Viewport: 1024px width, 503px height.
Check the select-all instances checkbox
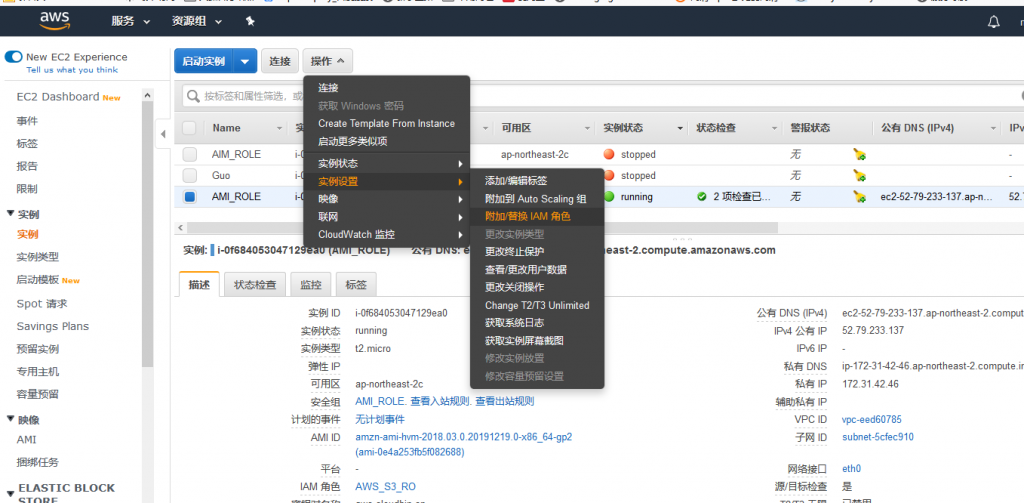pos(189,128)
